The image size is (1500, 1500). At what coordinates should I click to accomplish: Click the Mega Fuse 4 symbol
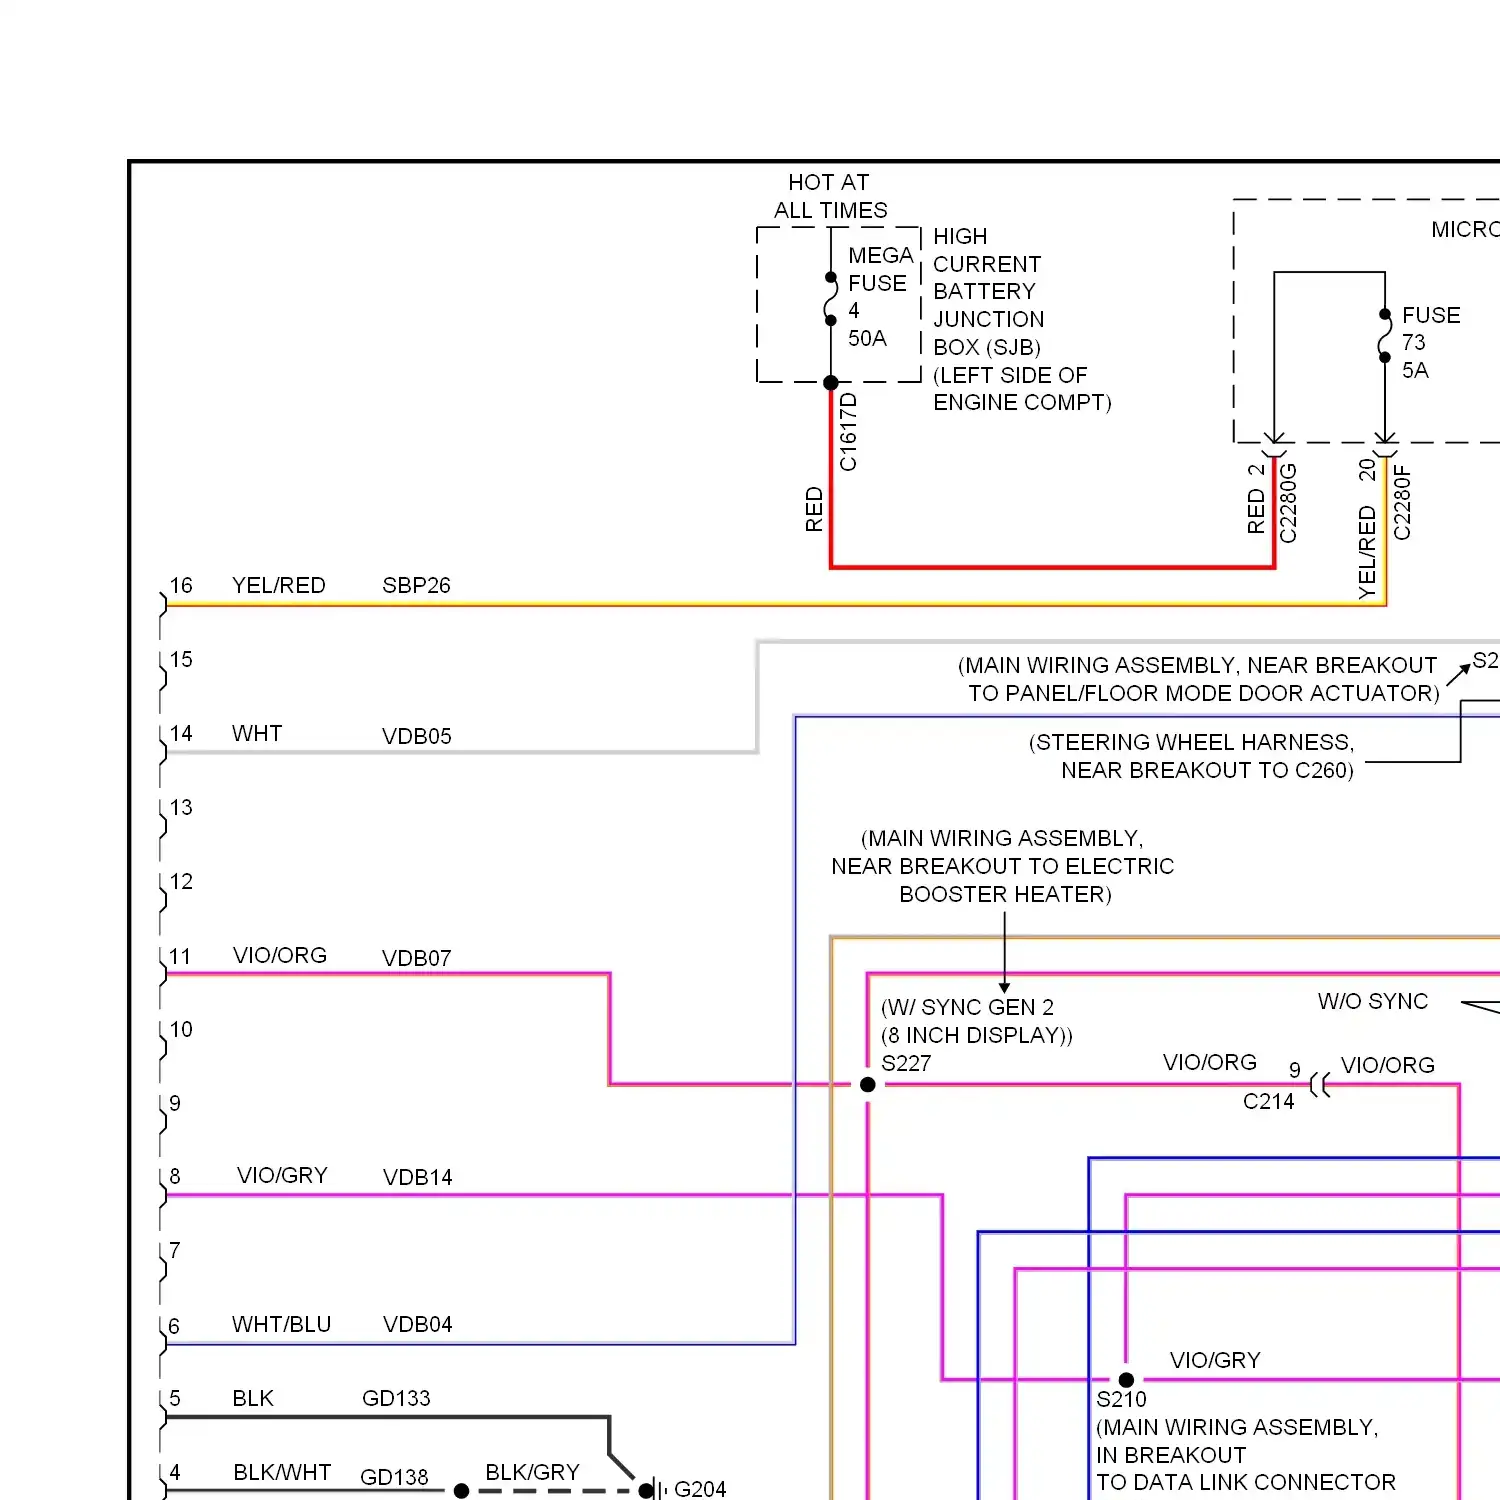[x=831, y=299]
